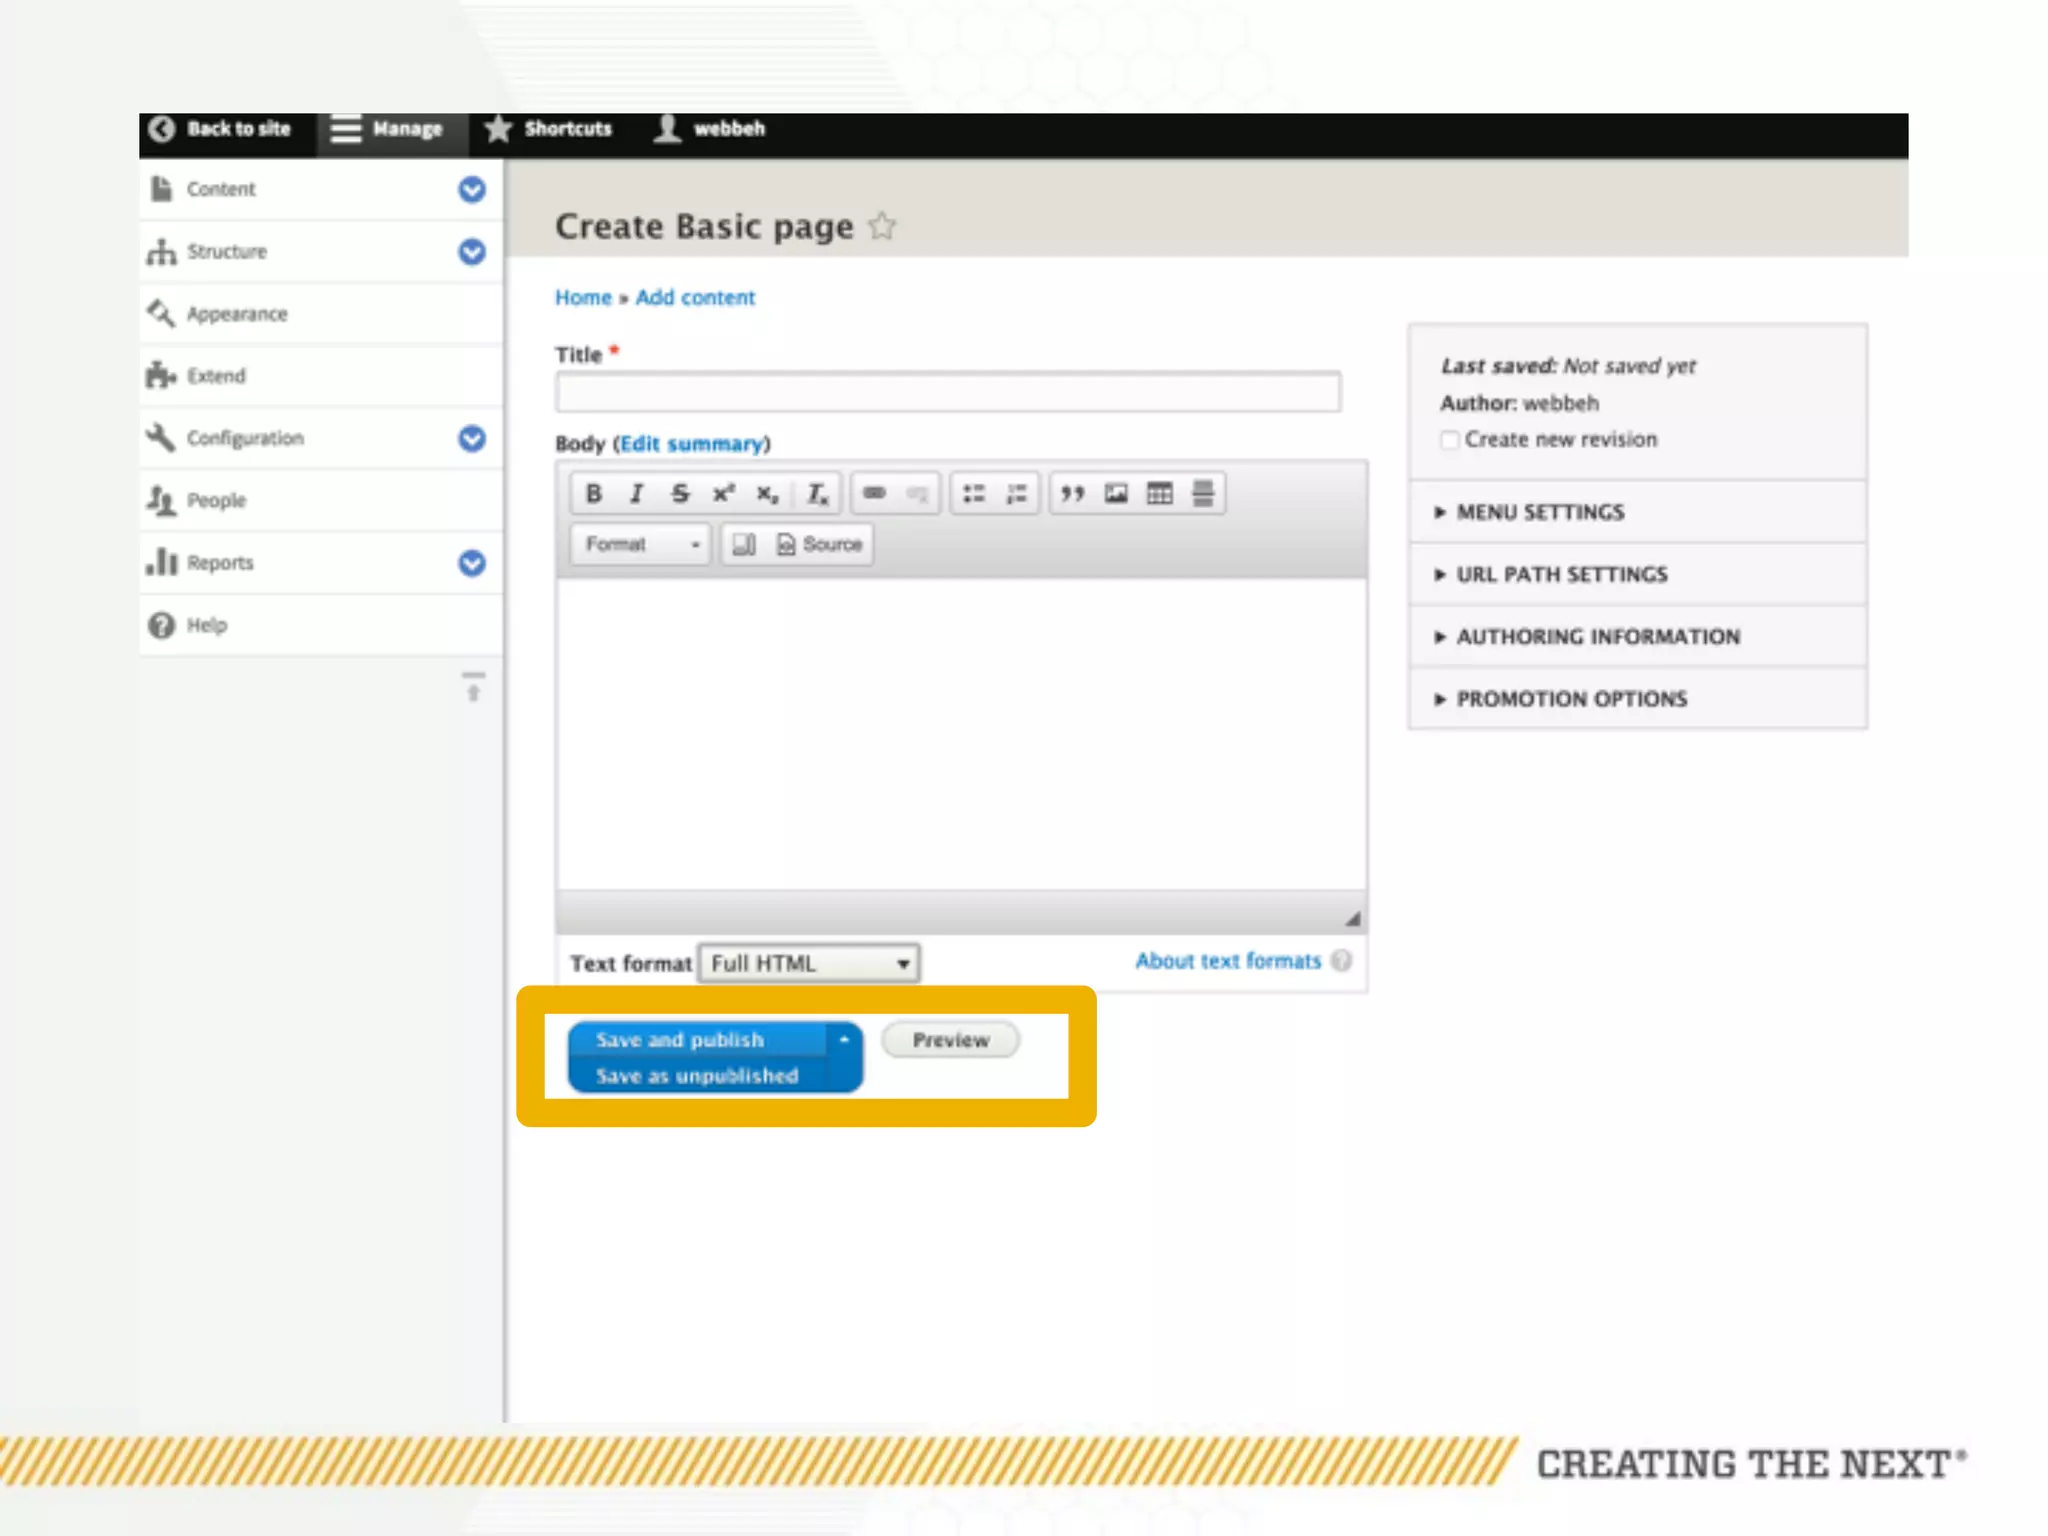This screenshot has width=2048, height=1536.
Task: Enable Create new revision checkbox
Action: click(1450, 440)
